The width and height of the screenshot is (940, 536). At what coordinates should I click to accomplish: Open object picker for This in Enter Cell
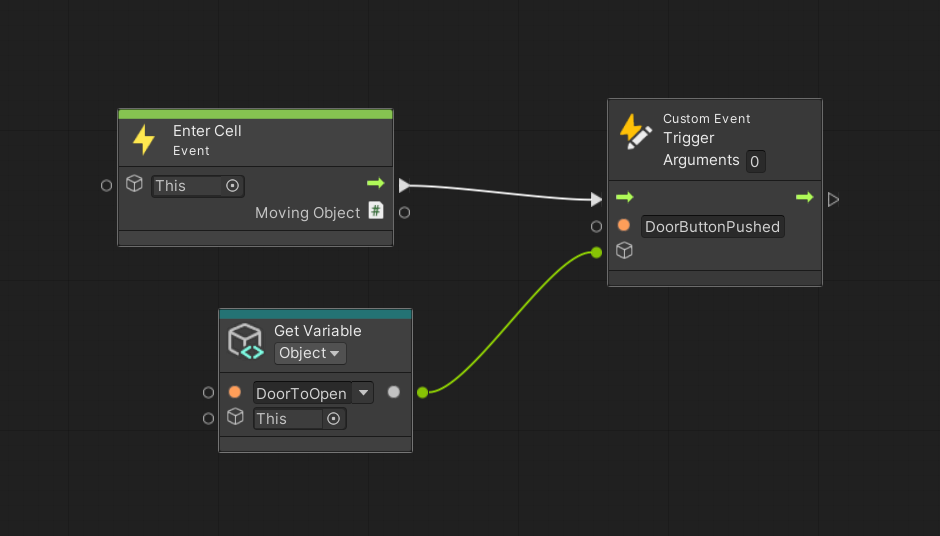click(232, 185)
